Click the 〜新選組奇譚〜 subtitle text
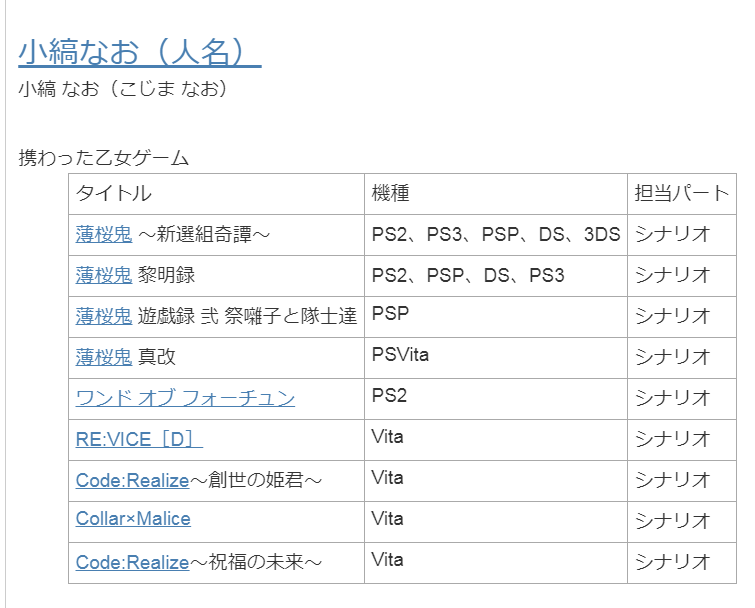 pos(204,235)
